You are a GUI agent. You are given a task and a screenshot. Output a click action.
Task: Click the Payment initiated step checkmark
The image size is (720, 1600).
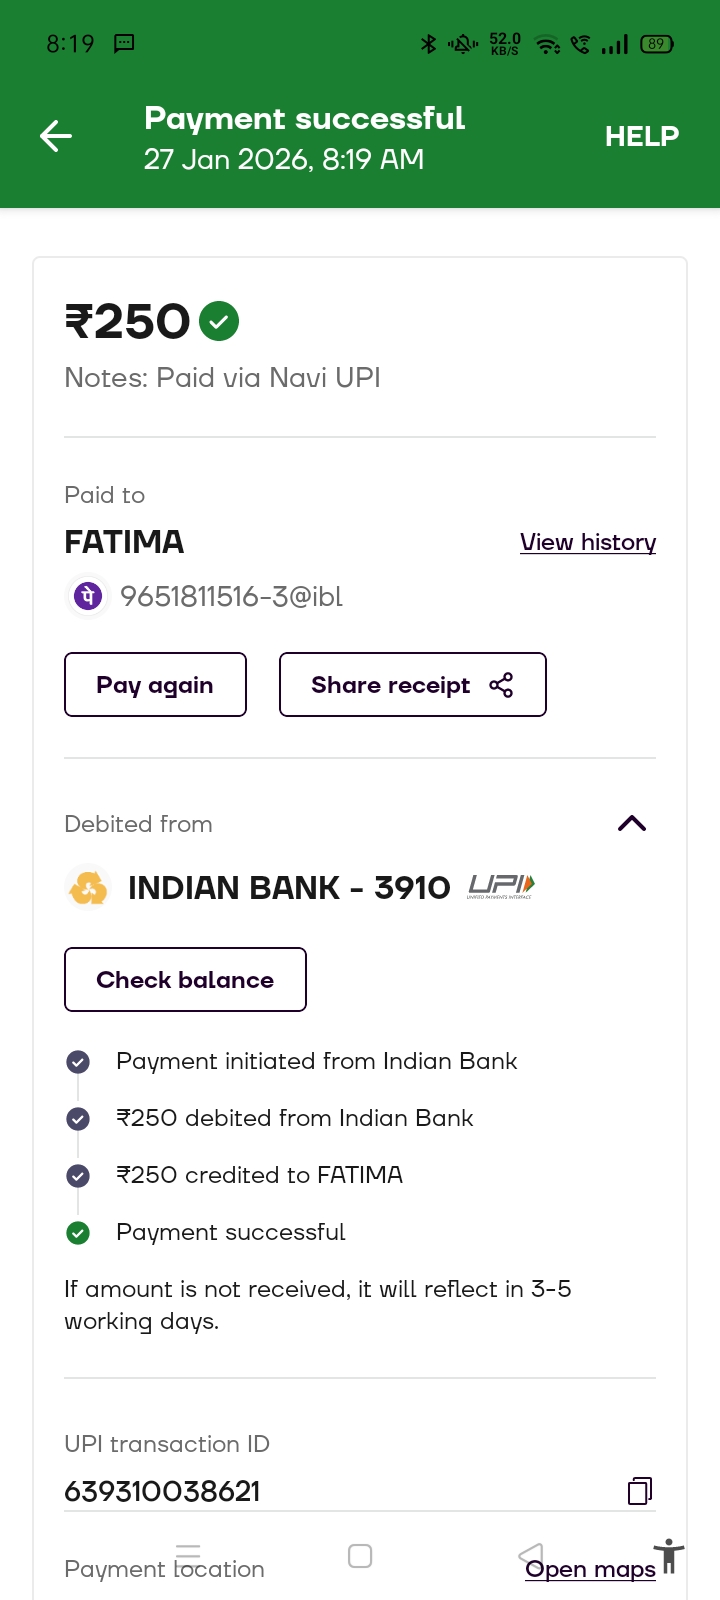78,1062
